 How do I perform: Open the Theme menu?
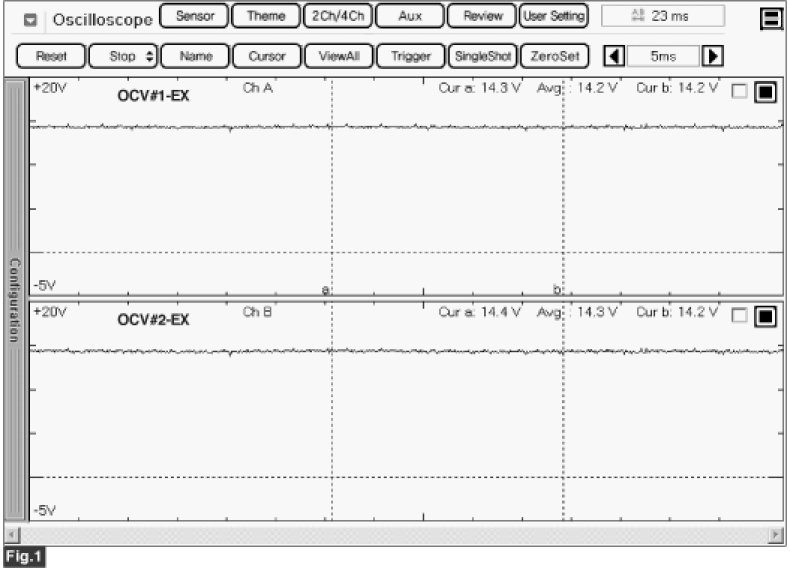pos(265,17)
